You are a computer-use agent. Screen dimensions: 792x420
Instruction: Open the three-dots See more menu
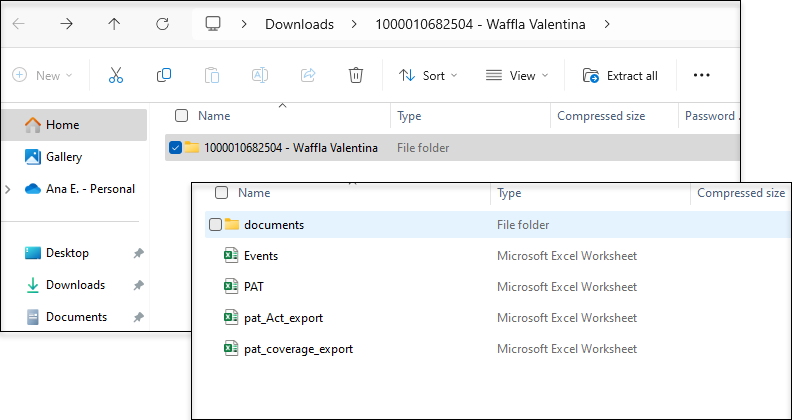click(x=701, y=75)
